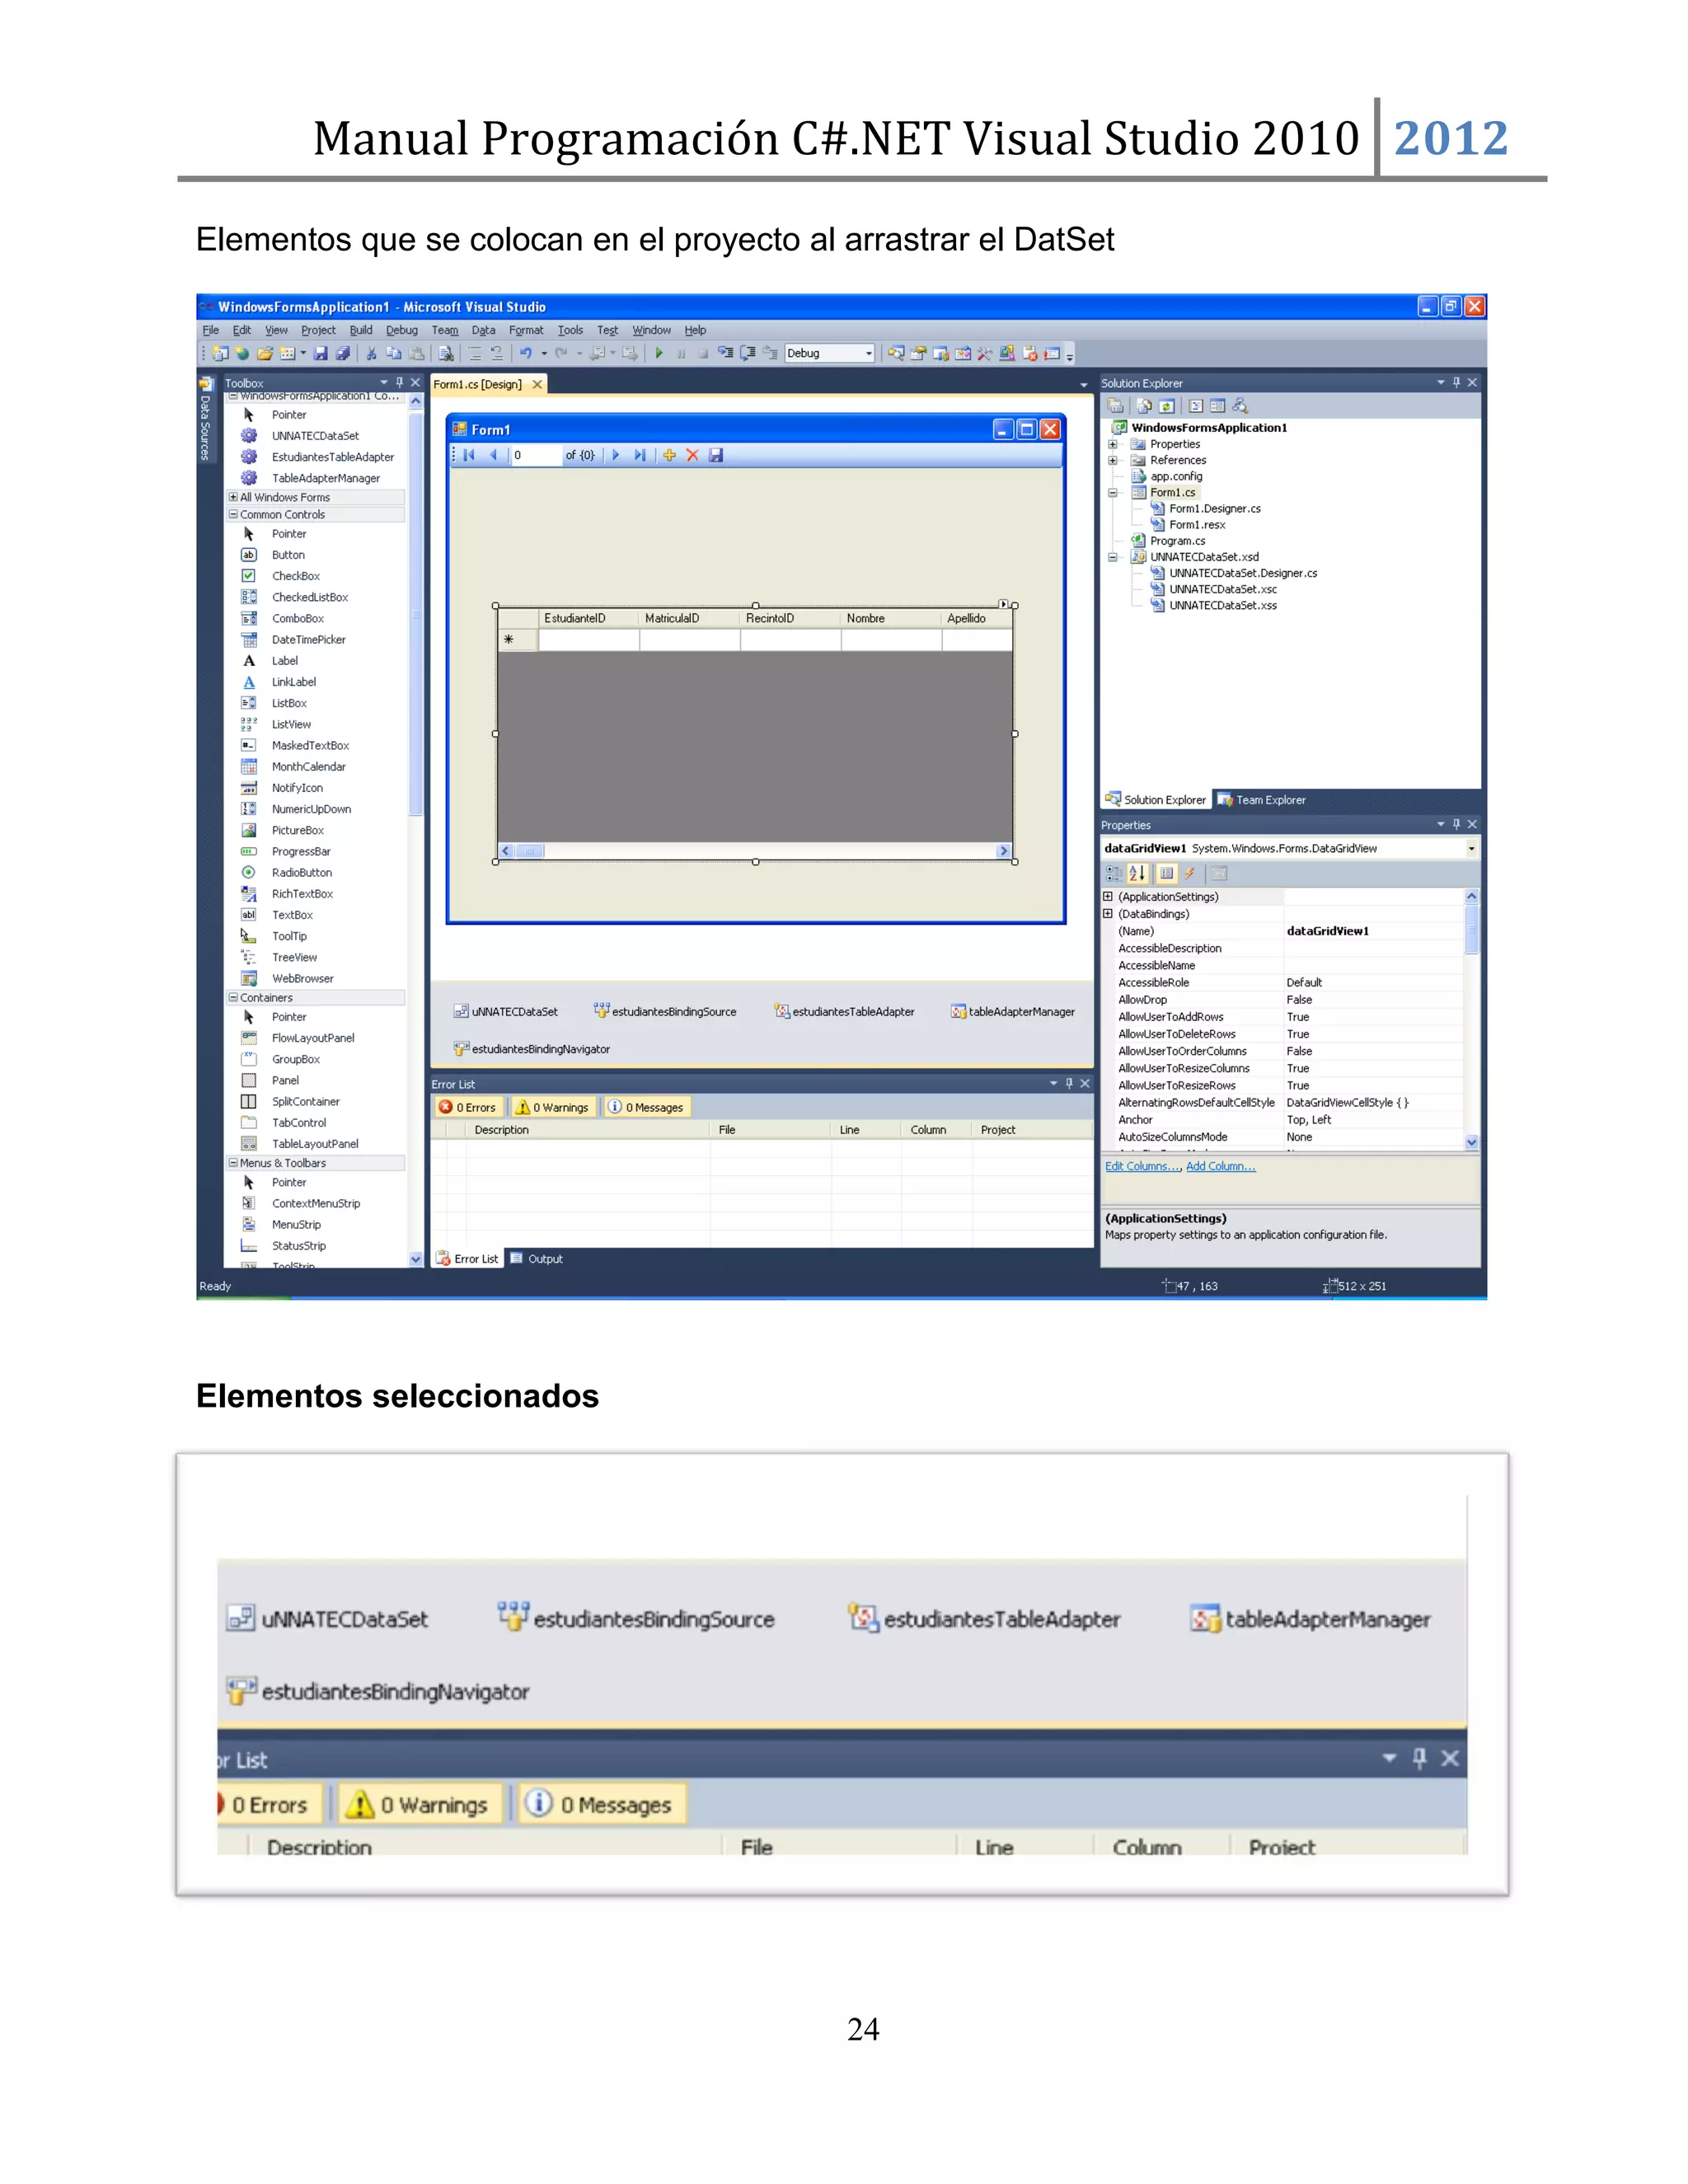
Task: Click the Events lightning icon in Properties
Action: (x=1190, y=873)
